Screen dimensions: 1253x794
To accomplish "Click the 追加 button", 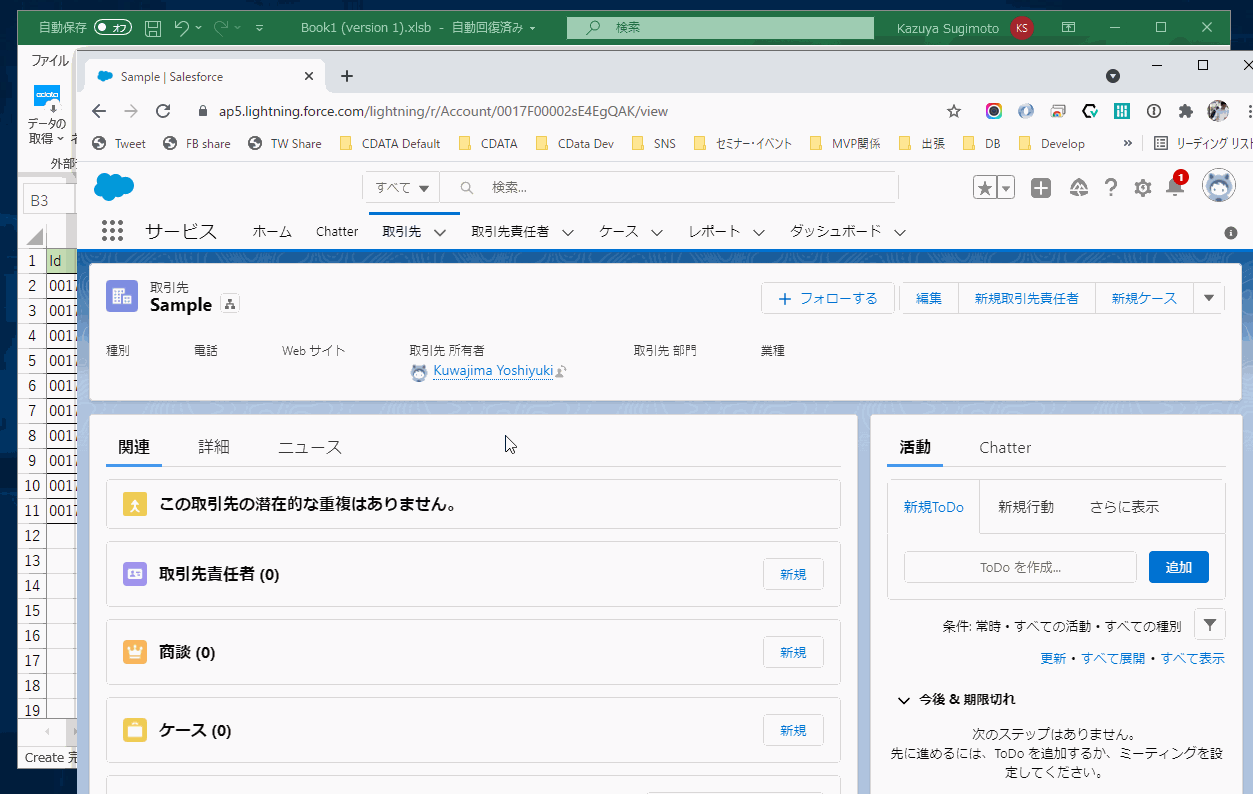I will [1179, 567].
